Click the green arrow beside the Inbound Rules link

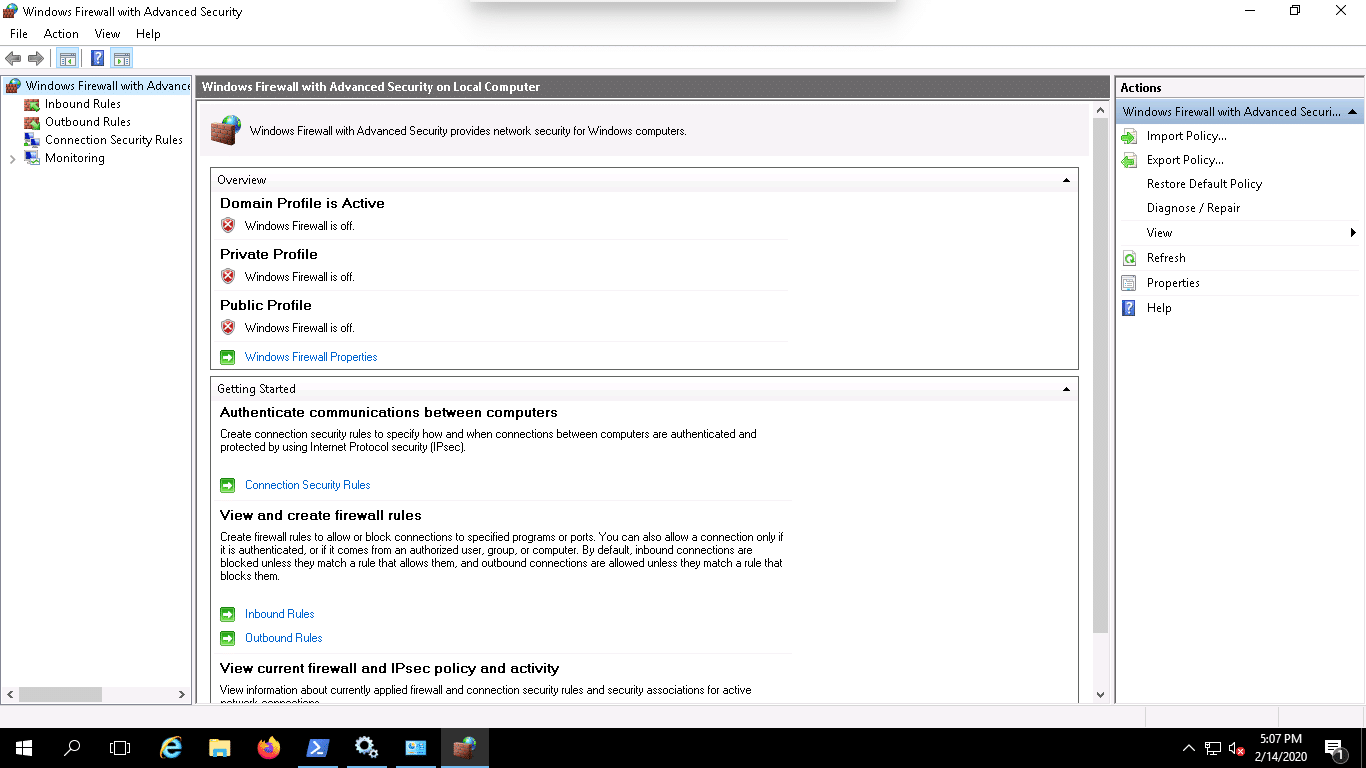coord(227,614)
